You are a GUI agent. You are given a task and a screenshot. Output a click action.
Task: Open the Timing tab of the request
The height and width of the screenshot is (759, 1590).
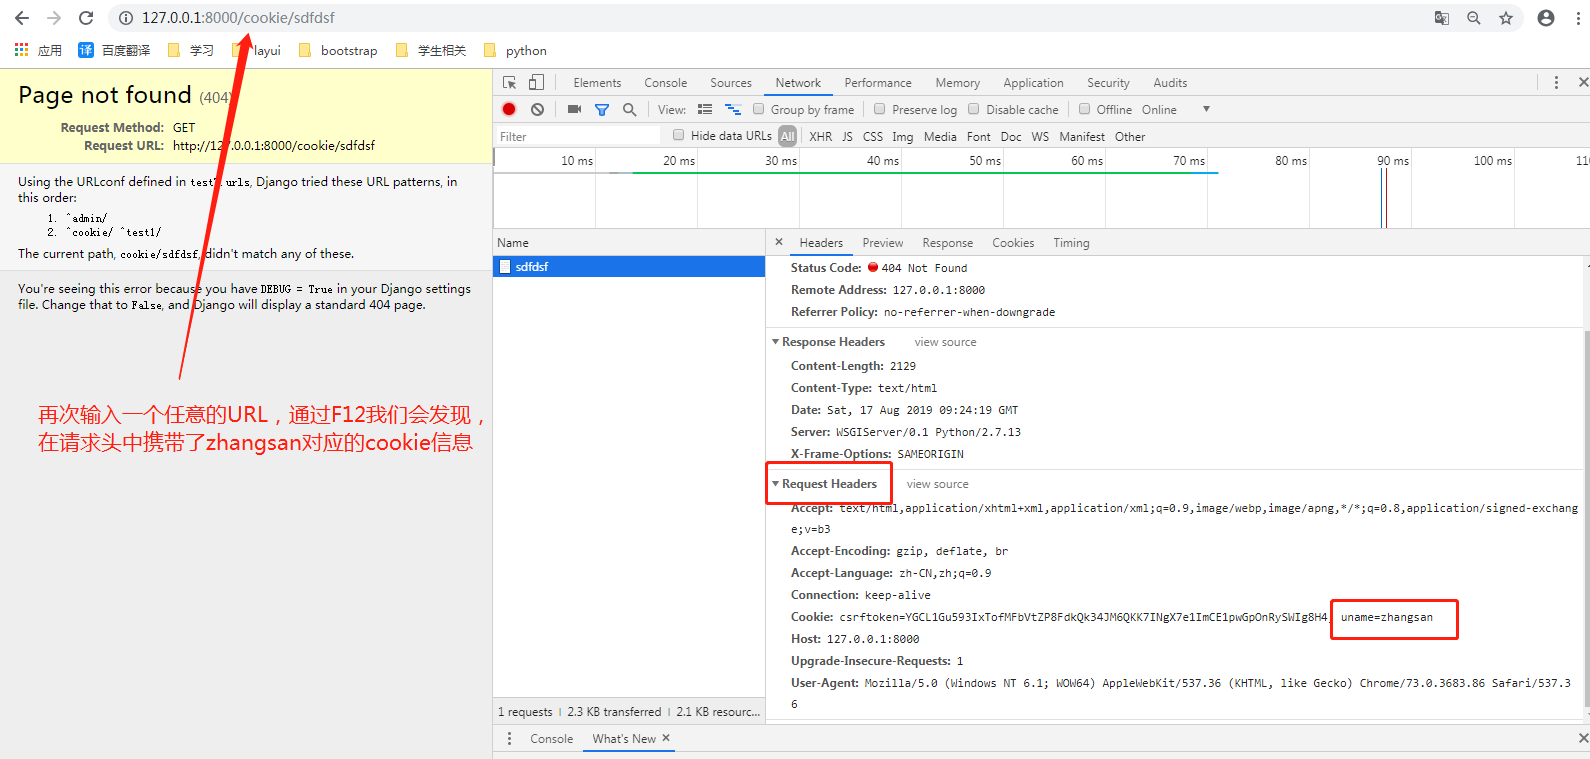(x=1071, y=243)
